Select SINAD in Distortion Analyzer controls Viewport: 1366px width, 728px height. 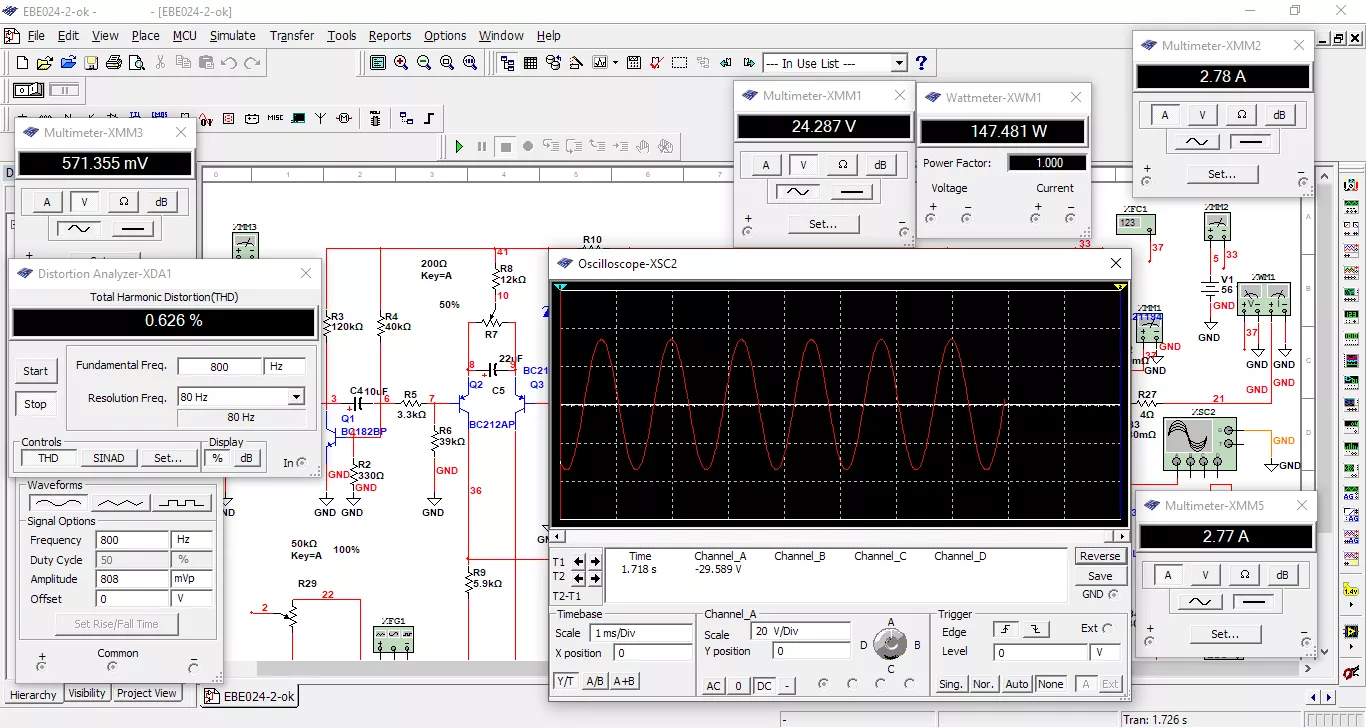[x=109, y=458]
